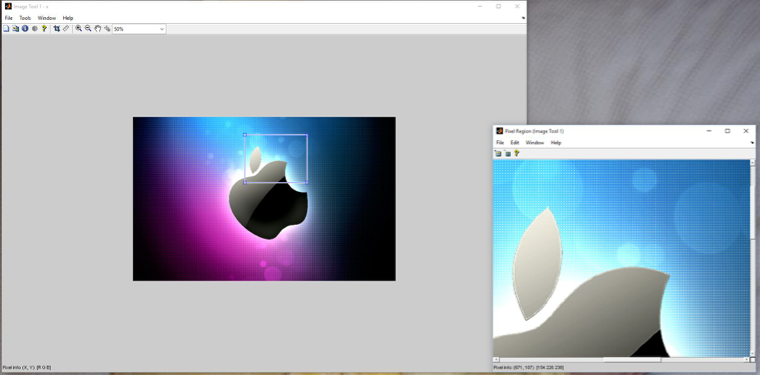
Task: Click the Pixel info readout in Pixel Region status bar
Action: coord(529,367)
